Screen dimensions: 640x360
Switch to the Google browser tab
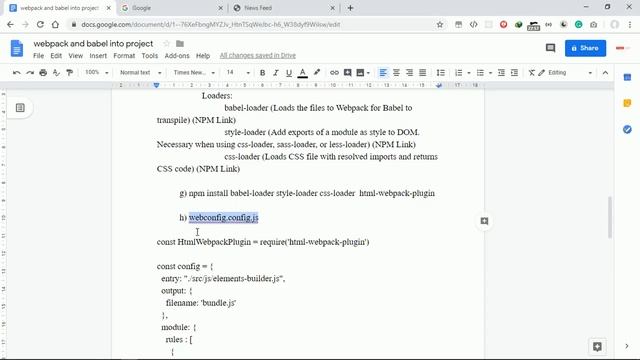coord(172,8)
